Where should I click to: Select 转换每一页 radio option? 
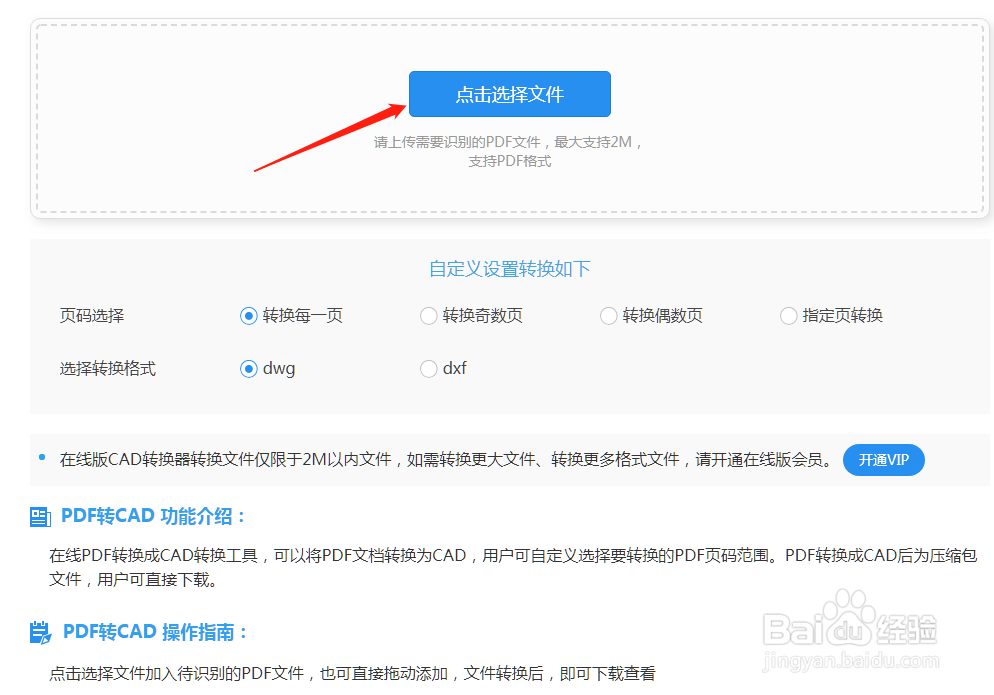point(292,315)
